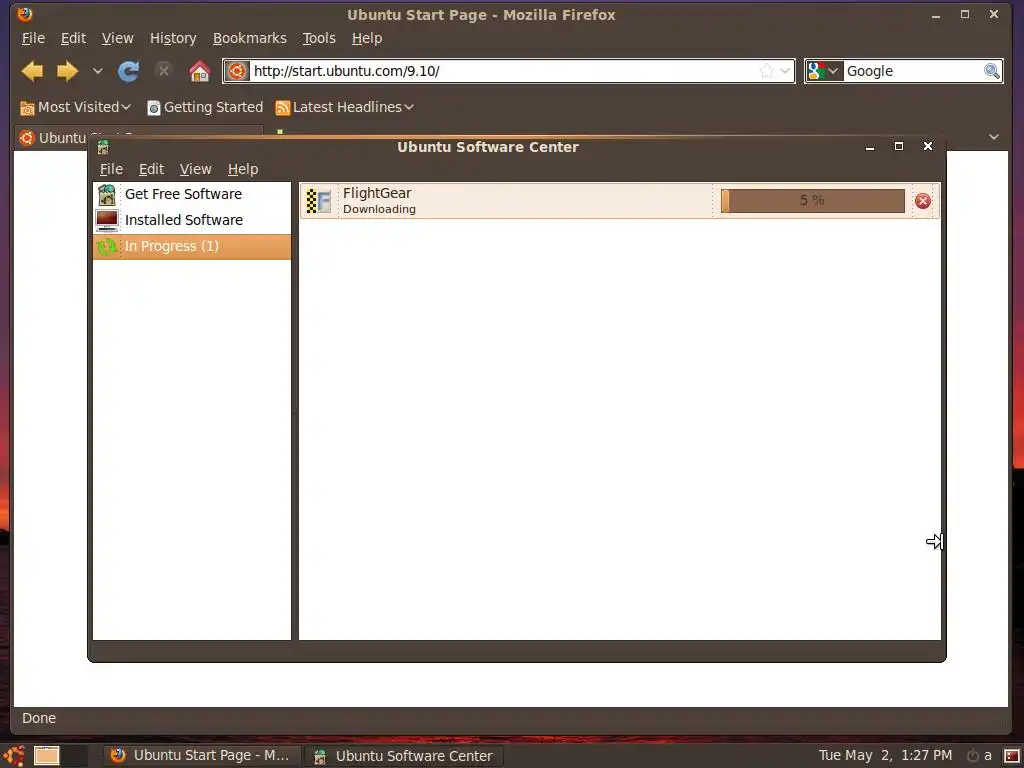The image size is (1024, 768).
Task: Click the FlightGear application icon
Action: [319, 200]
